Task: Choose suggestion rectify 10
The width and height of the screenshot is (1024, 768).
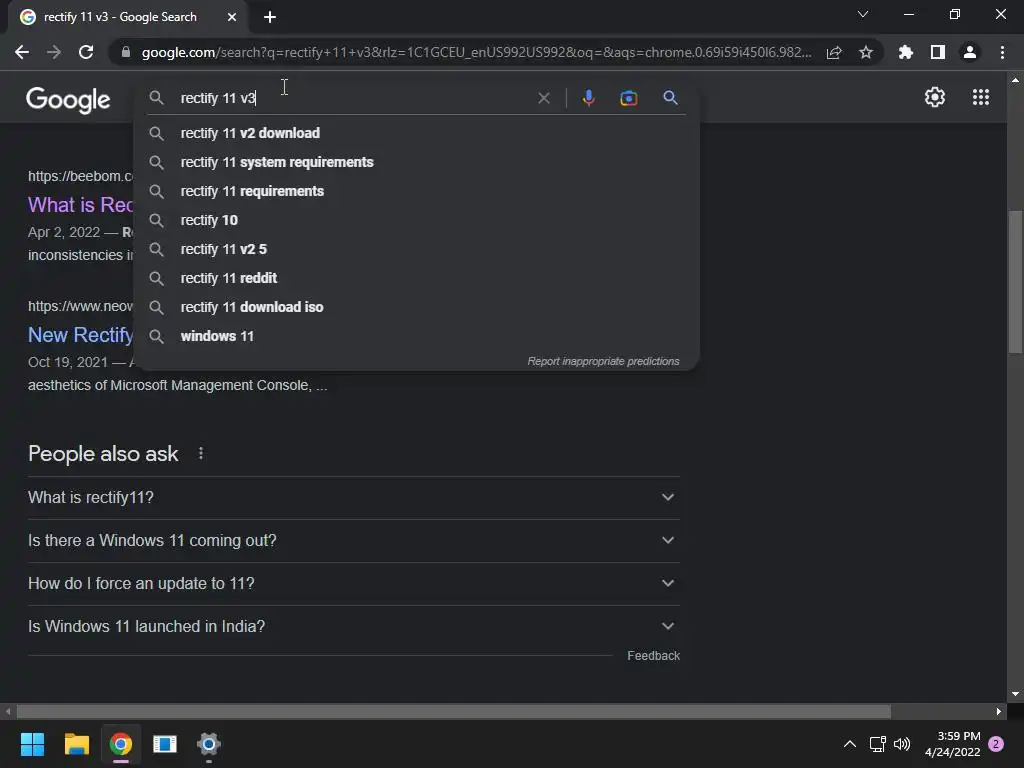Action: coord(417,220)
